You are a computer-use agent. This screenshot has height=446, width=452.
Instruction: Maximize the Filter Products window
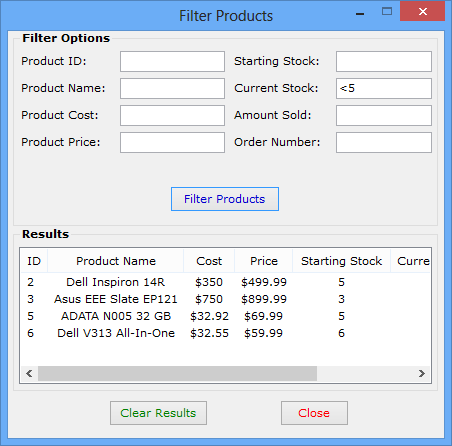pos(387,12)
